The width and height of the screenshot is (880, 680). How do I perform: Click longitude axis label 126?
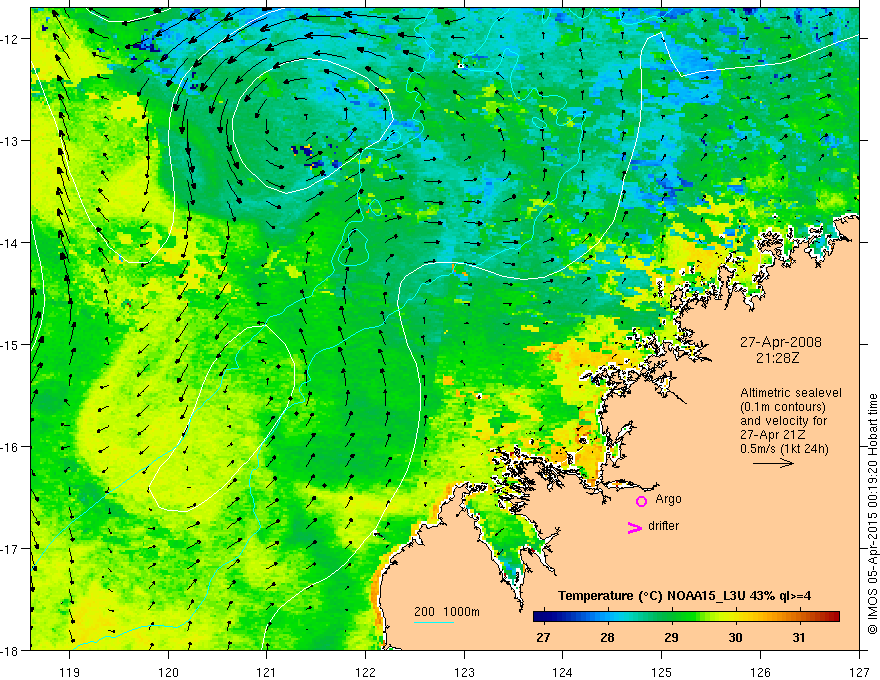[760, 672]
